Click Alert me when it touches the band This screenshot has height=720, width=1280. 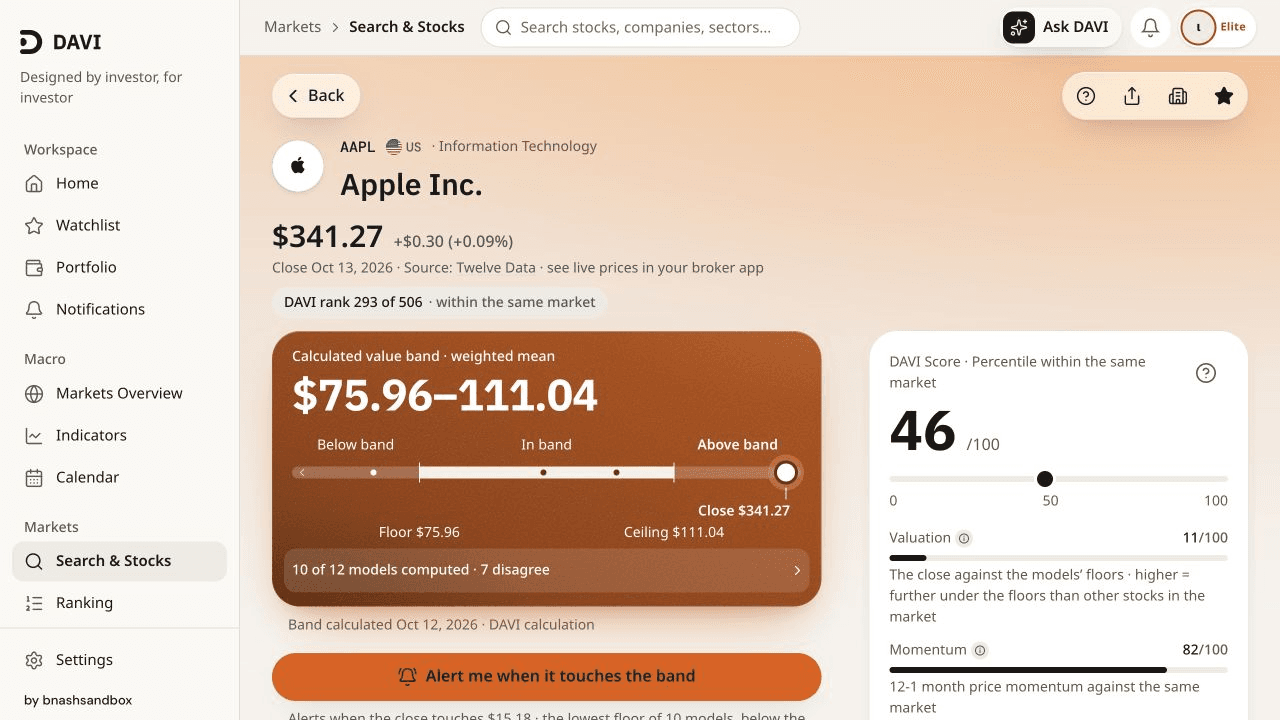(546, 676)
